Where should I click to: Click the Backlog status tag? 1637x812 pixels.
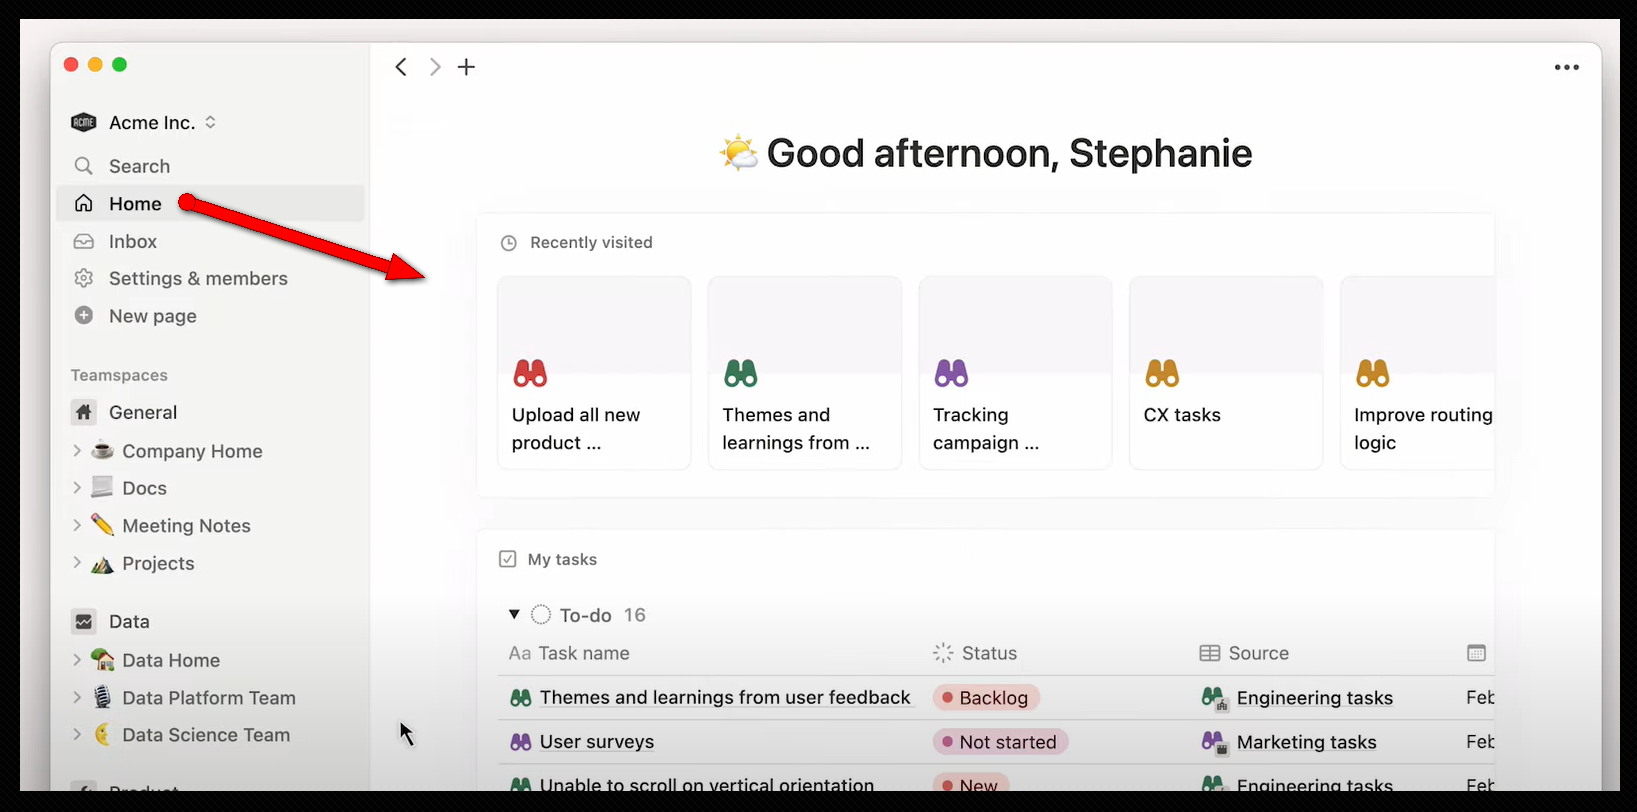[986, 698]
